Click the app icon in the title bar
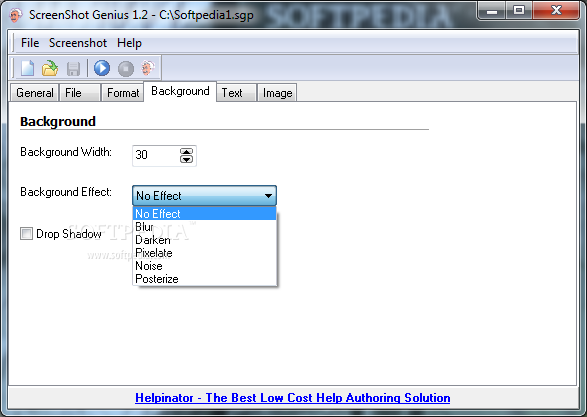 pos(15,15)
